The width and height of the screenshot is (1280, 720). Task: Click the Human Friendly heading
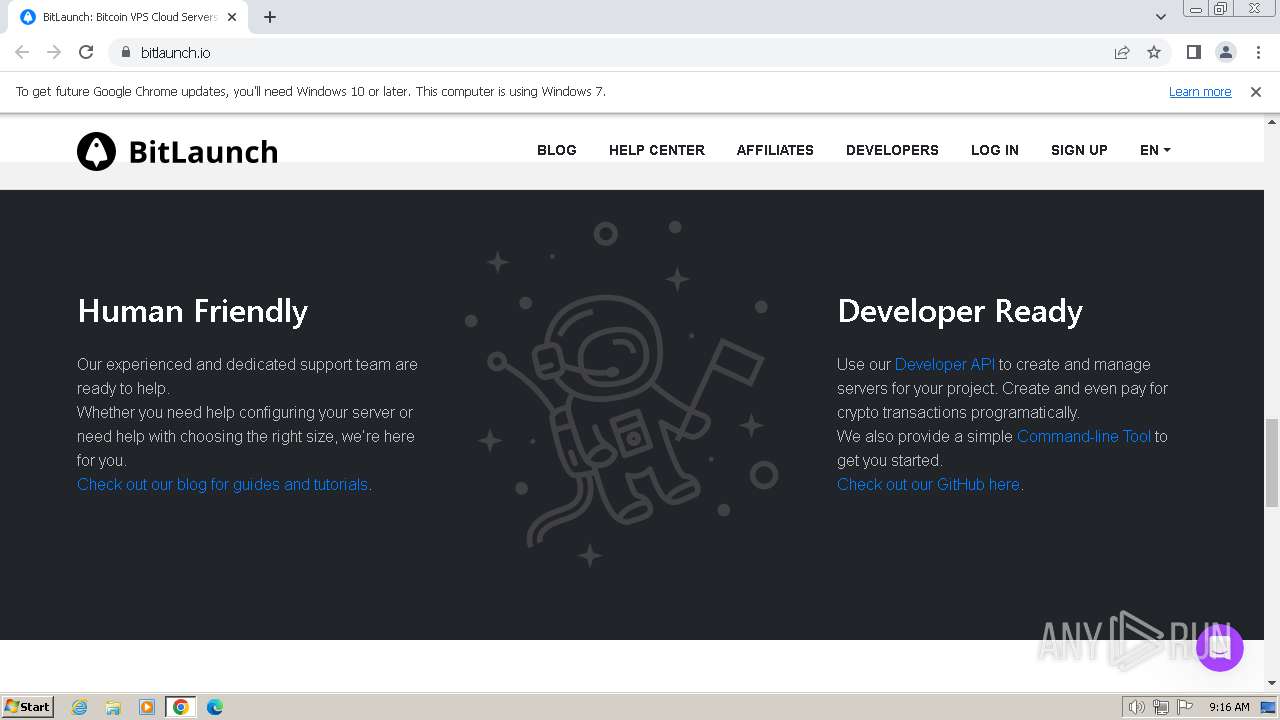pyautogui.click(x=193, y=311)
